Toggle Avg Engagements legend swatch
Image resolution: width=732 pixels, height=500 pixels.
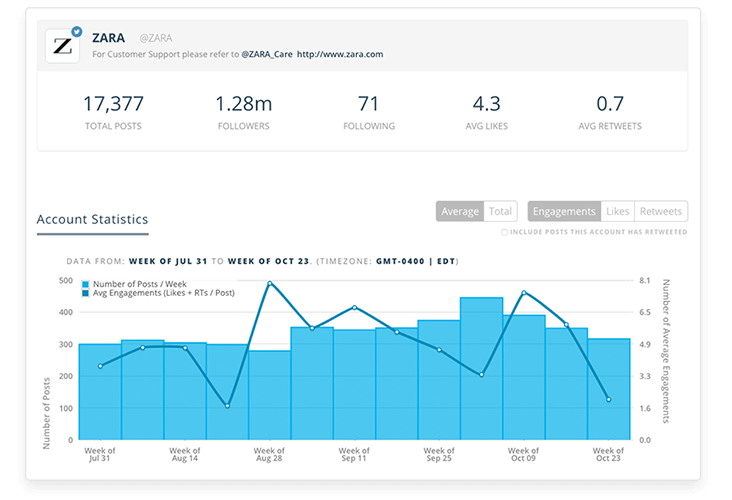[85, 293]
